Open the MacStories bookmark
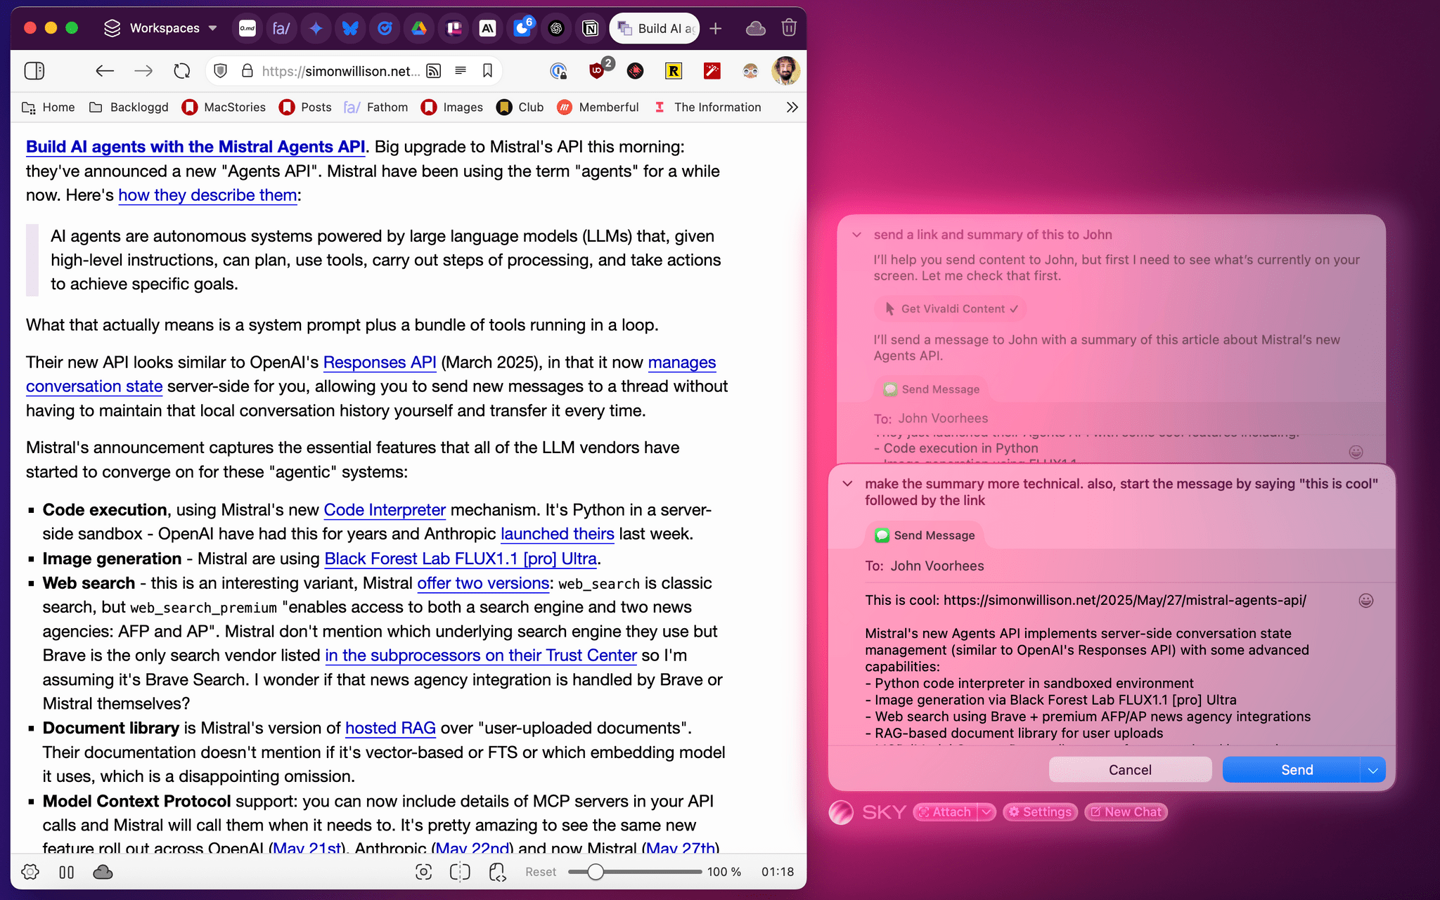1440x900 pixels. tap(224, 107)
